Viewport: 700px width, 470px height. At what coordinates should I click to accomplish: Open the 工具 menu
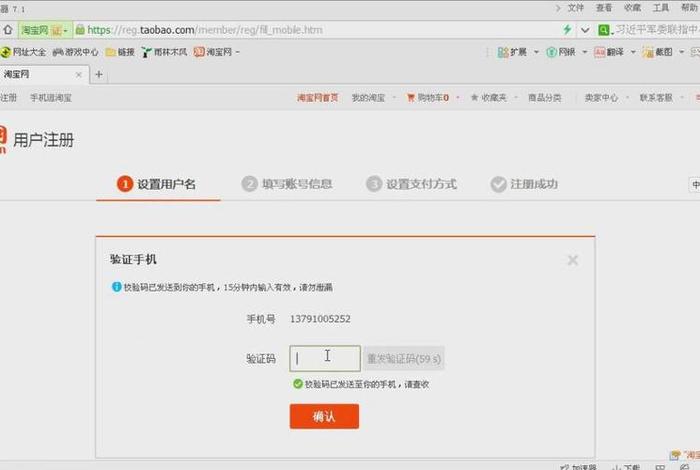[x=661, y=8]
